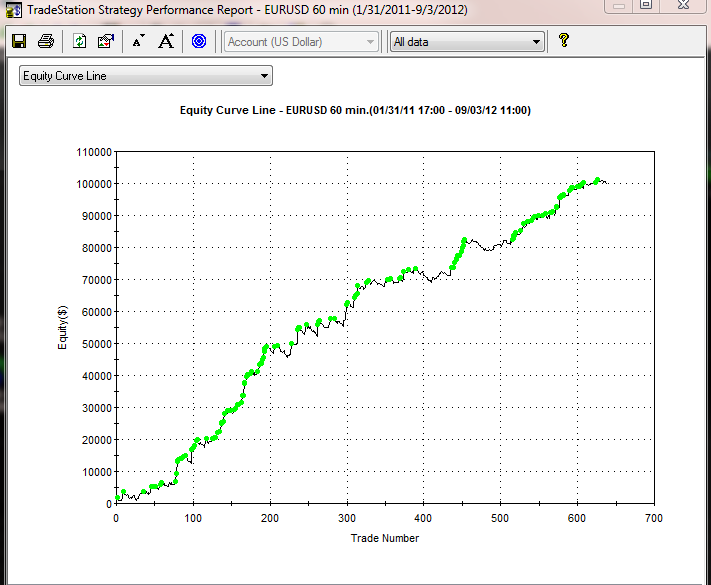Viewport: 711px width, 585px height.
Task: Open the Equity Curve Line graph selector
Action: 146,76
